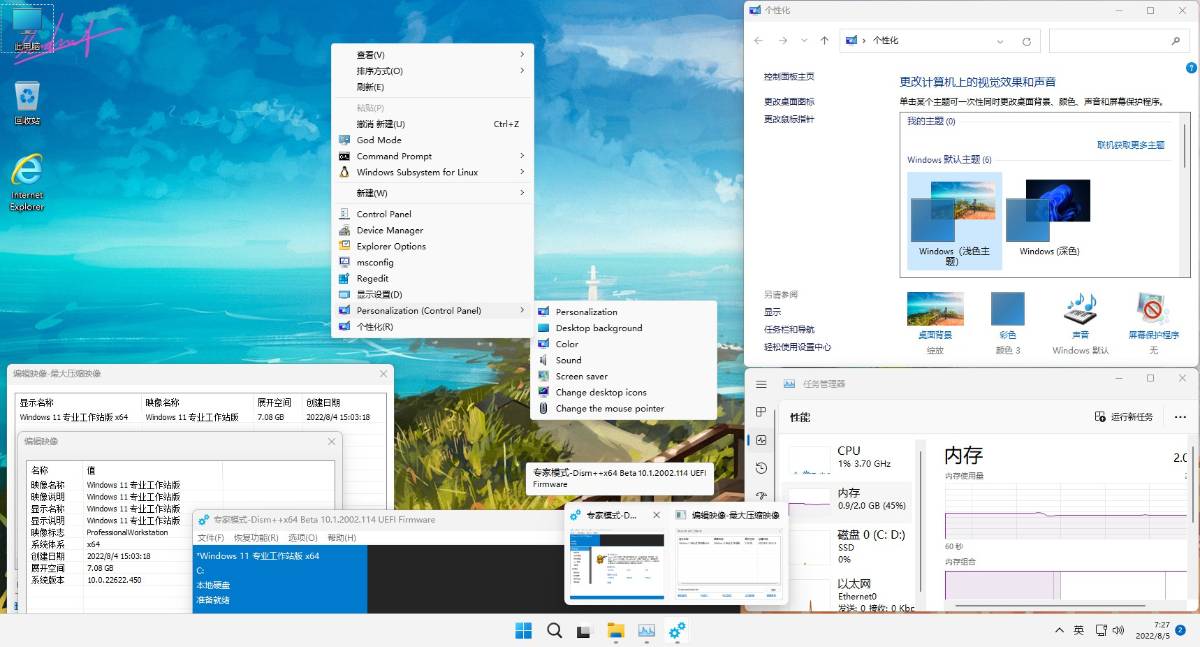Open 控制面板主页 link
This screenshot has height=647, width=1200.
click(x=789, y=76)
